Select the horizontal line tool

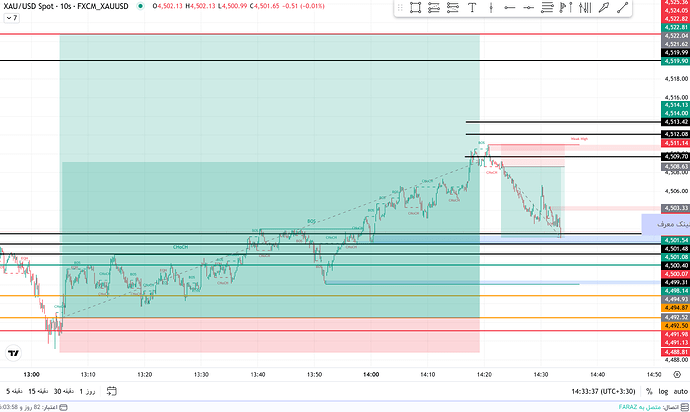[x=529, y=7]
